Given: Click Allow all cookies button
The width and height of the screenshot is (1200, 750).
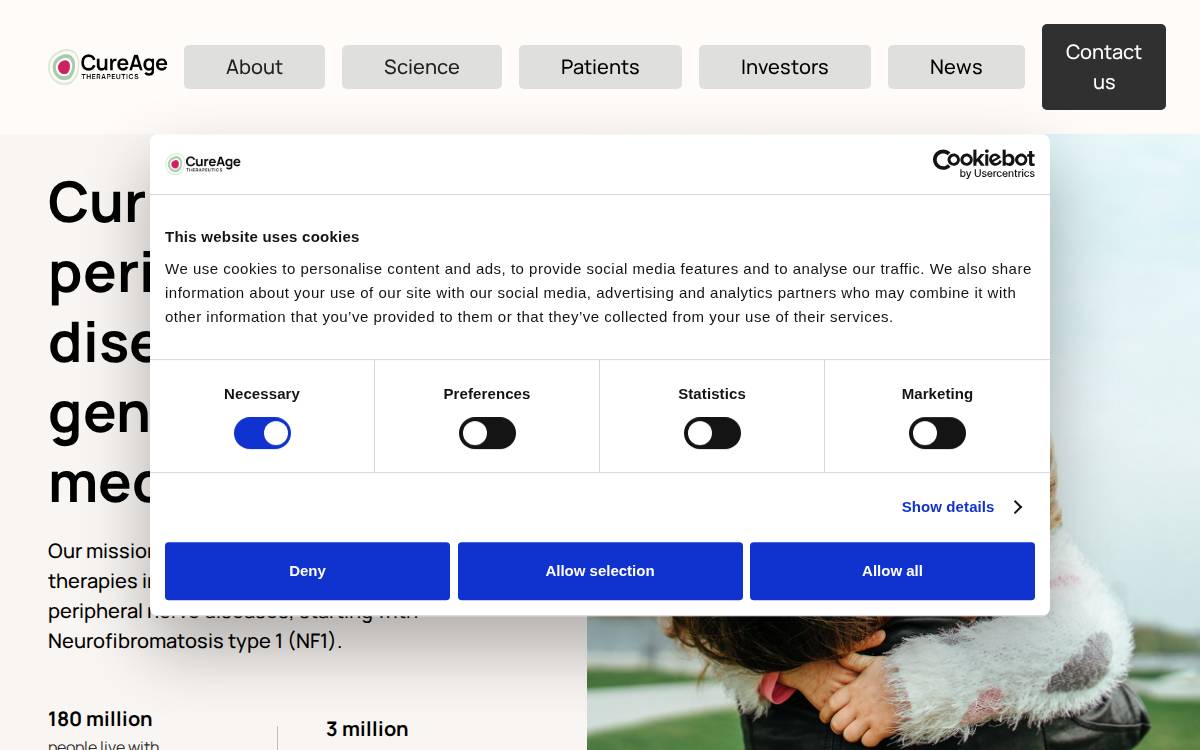Looking at the screenshot, I should 892,571.
